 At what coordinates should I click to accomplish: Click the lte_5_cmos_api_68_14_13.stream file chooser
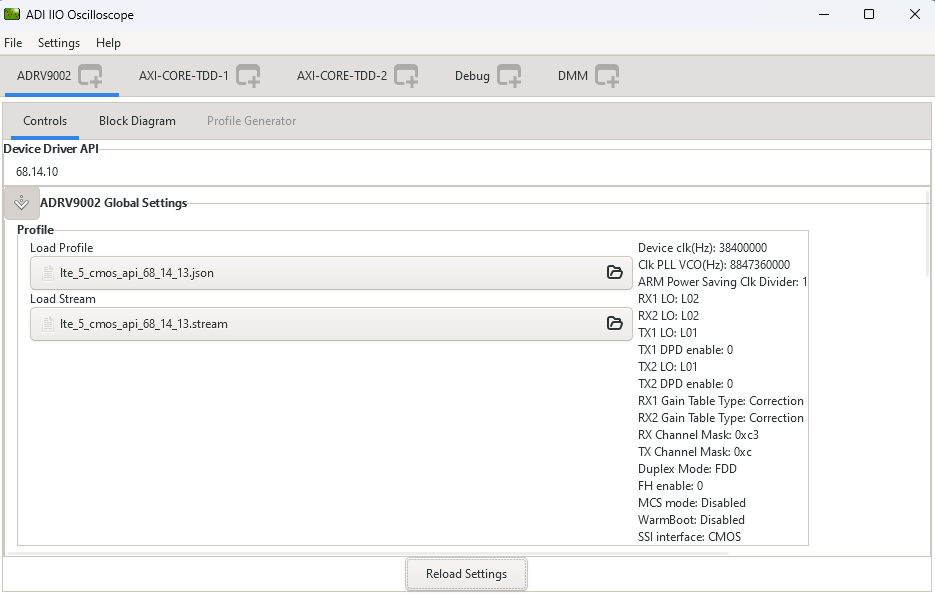point(331,324)
